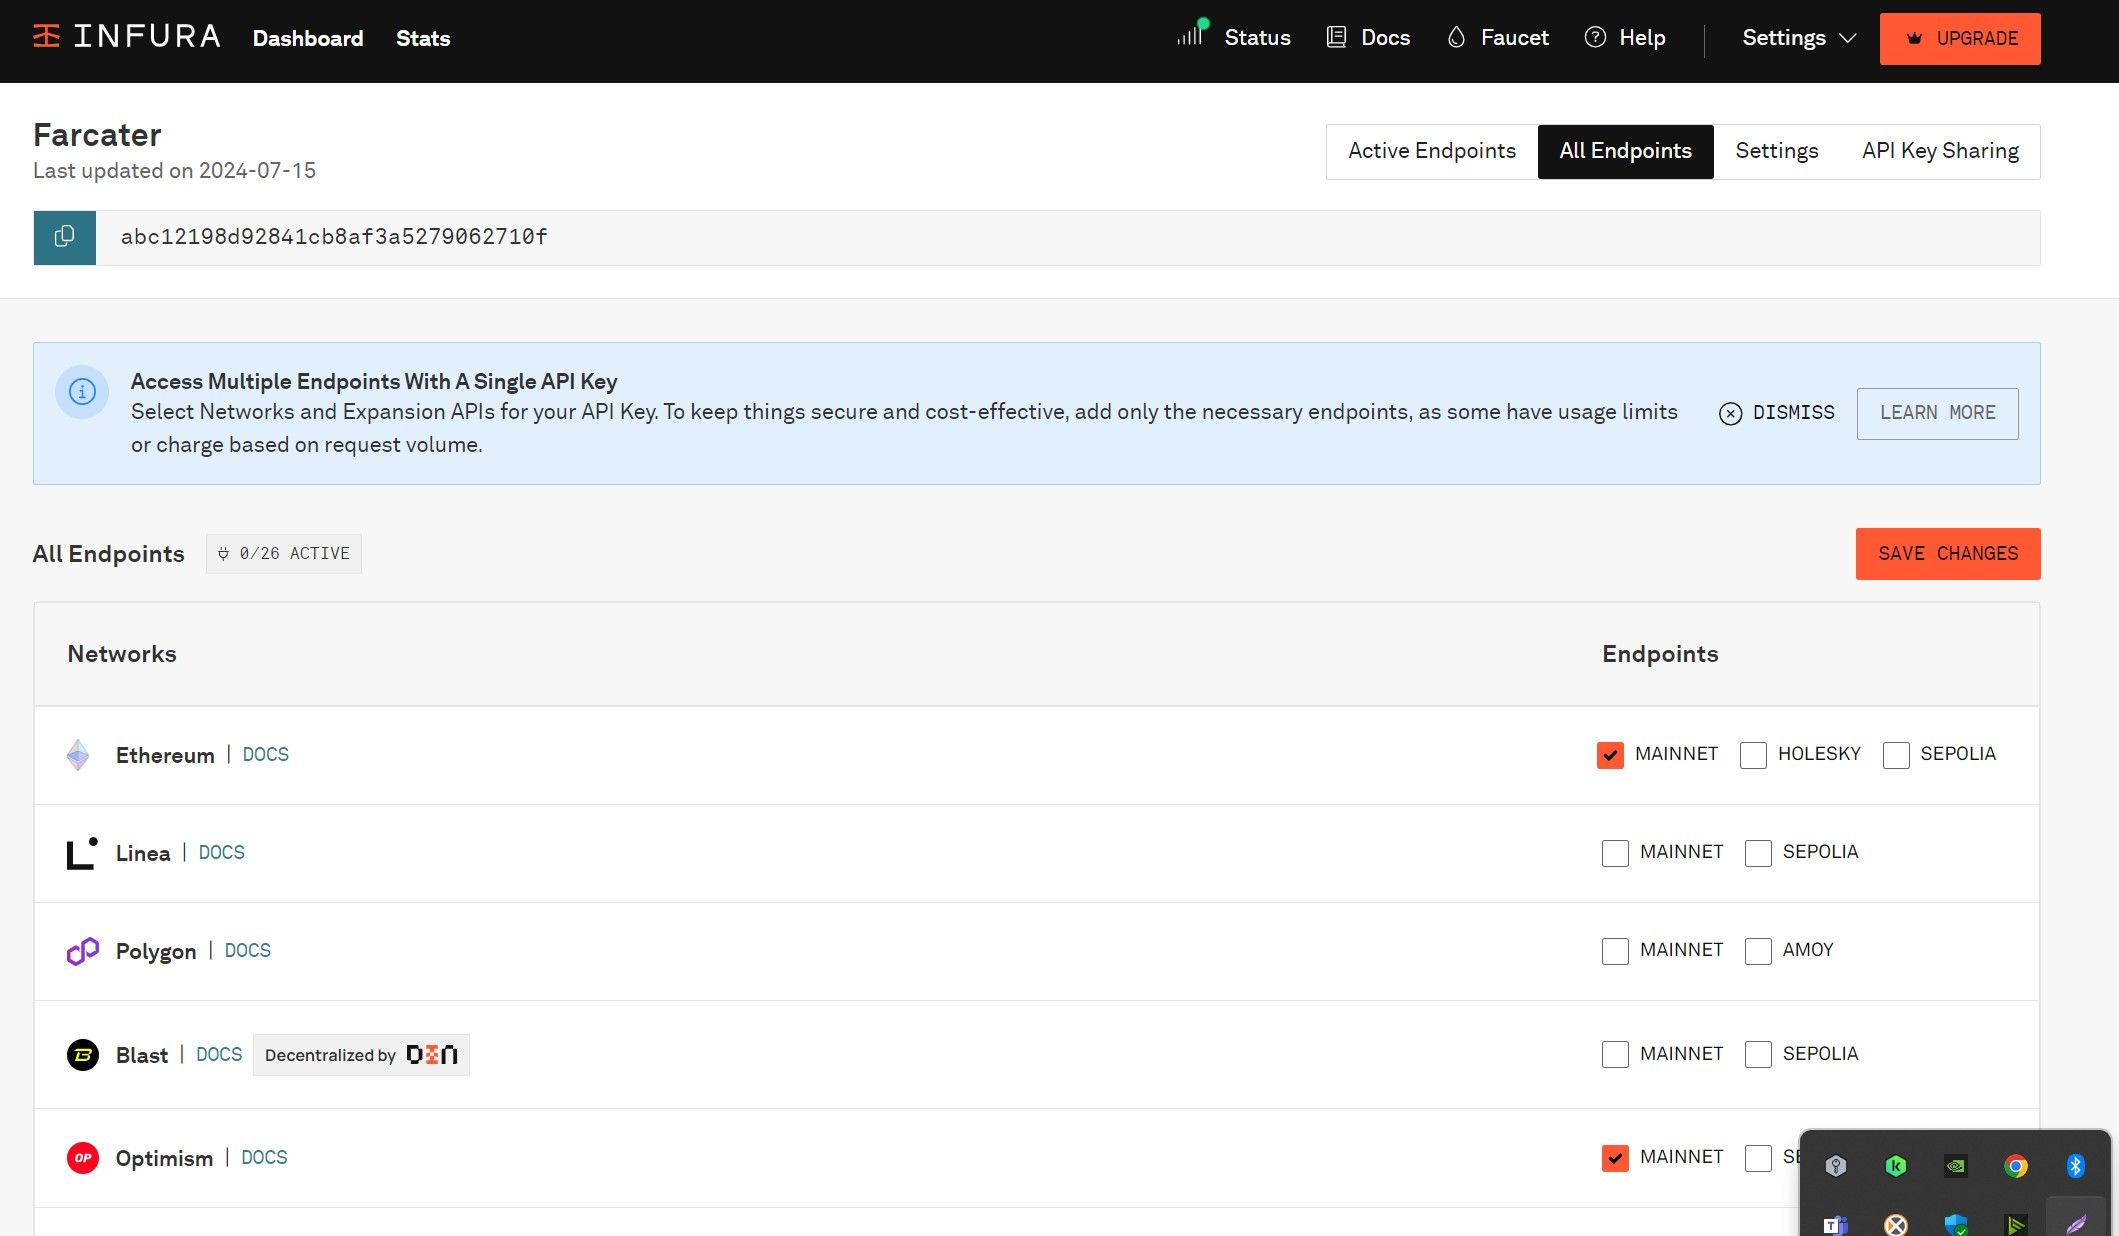The image size is (2119, 1236).
Task: Uncheck Ethereum MAINNET checkbox
Action: point(1610,755)
